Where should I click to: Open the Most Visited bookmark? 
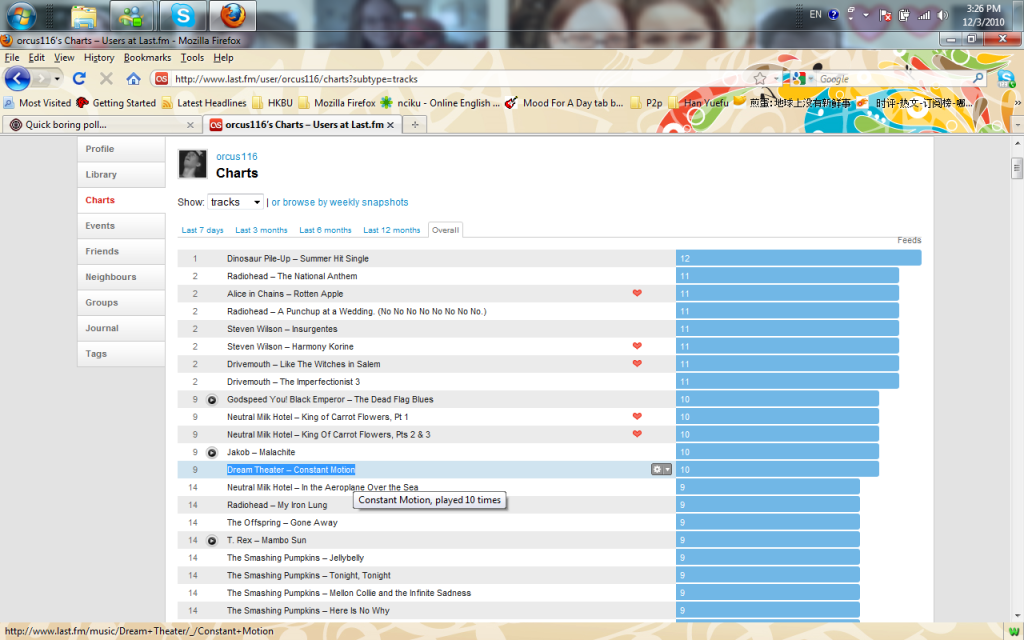(x=37, y=103)
